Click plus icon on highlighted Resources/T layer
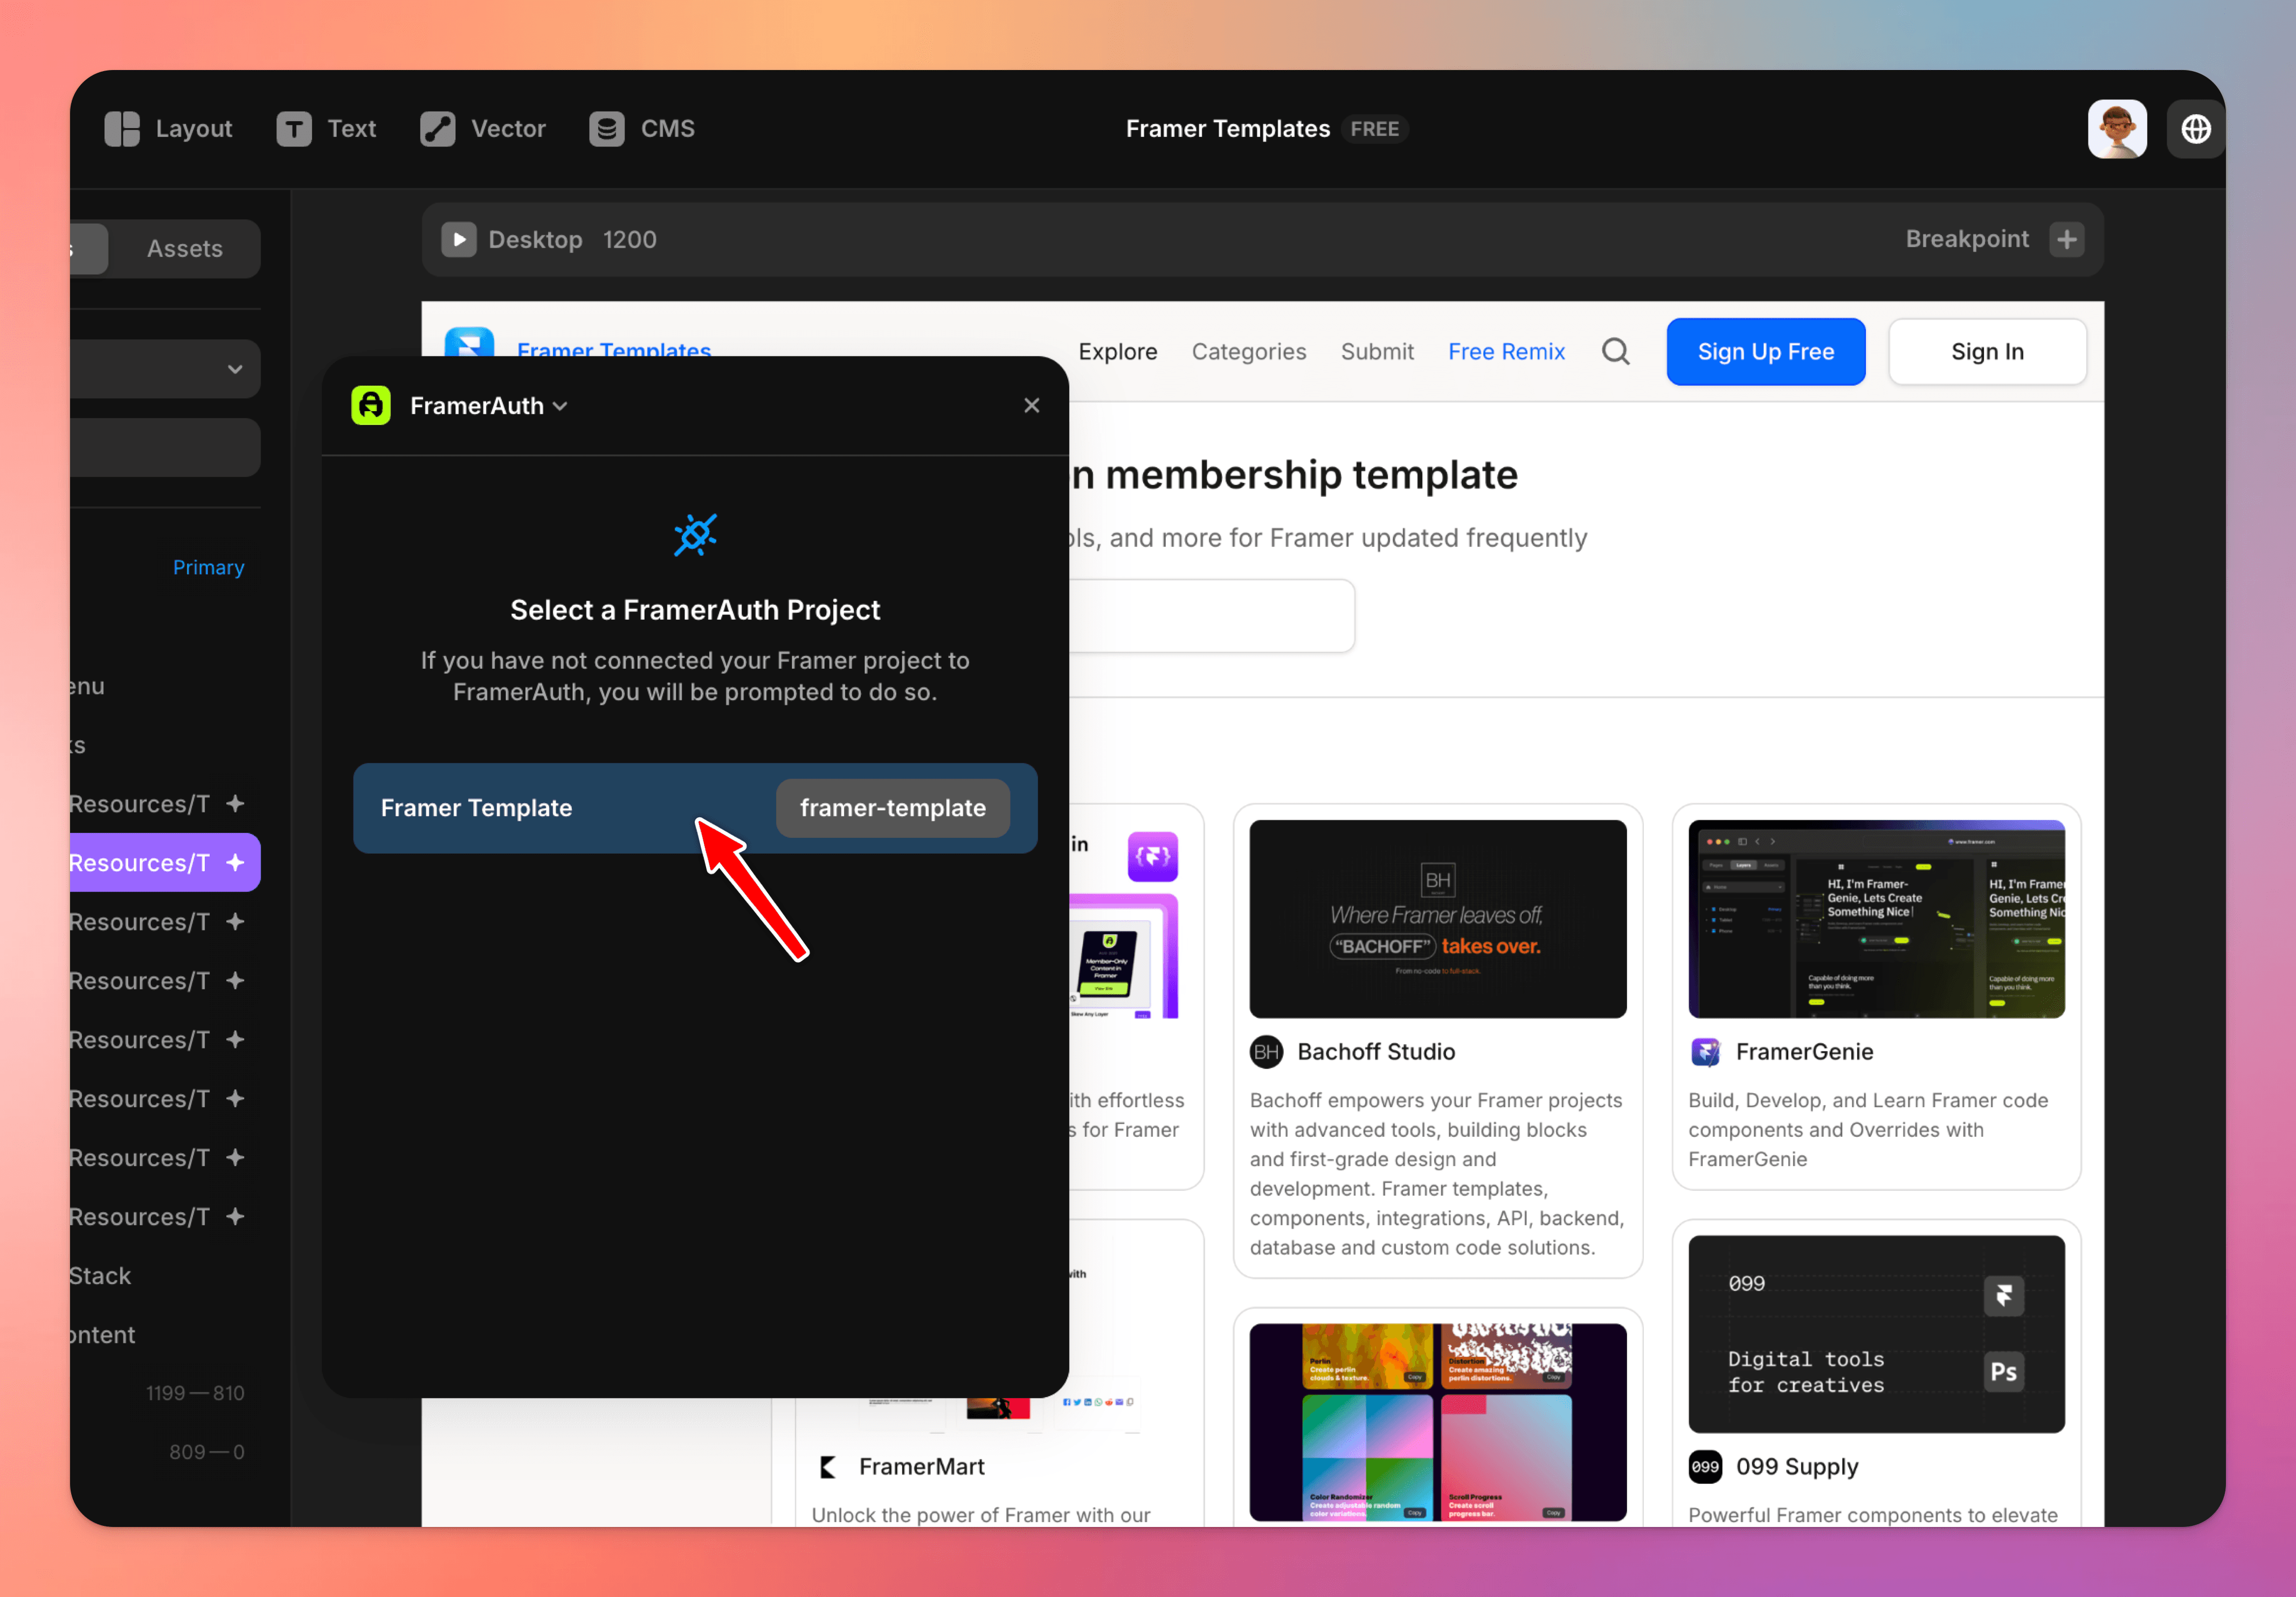The image size is (2296, 1597). pos(235,863)
